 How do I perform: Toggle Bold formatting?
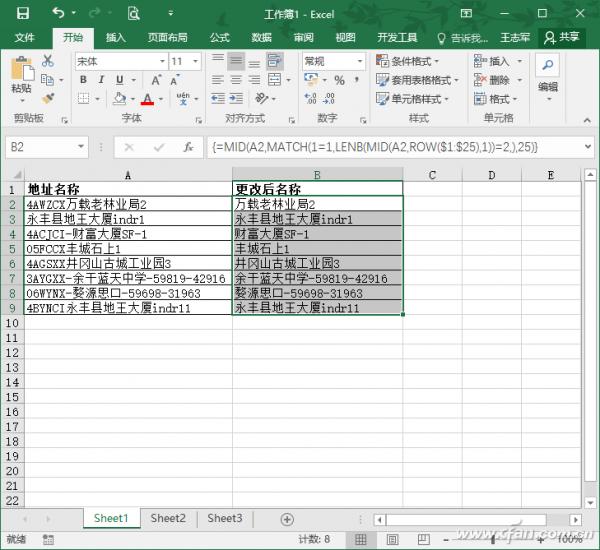[x=82, y=80]
